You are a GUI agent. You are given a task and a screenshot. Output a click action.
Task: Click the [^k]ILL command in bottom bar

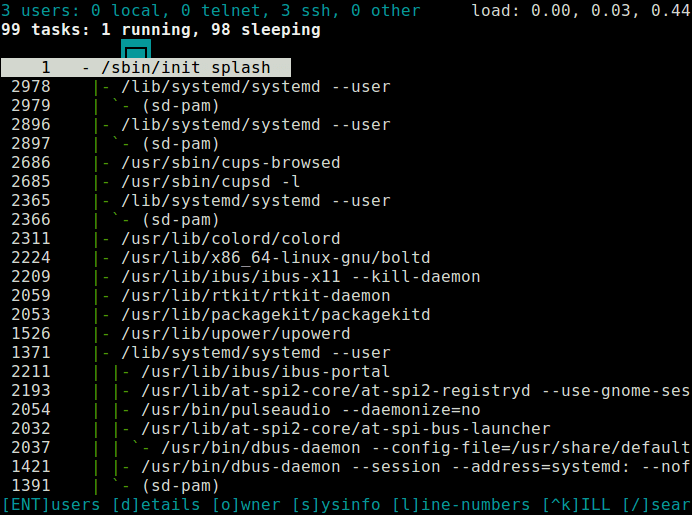point(576,505)
